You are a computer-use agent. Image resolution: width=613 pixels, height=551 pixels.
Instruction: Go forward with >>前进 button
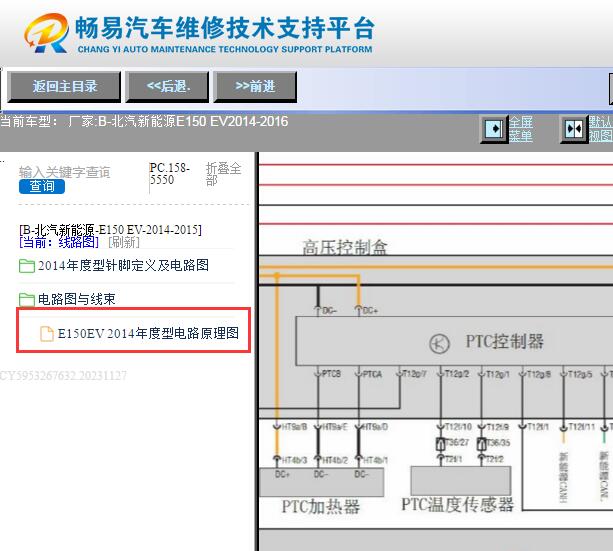pyautogui.click(x=255, y=86)
